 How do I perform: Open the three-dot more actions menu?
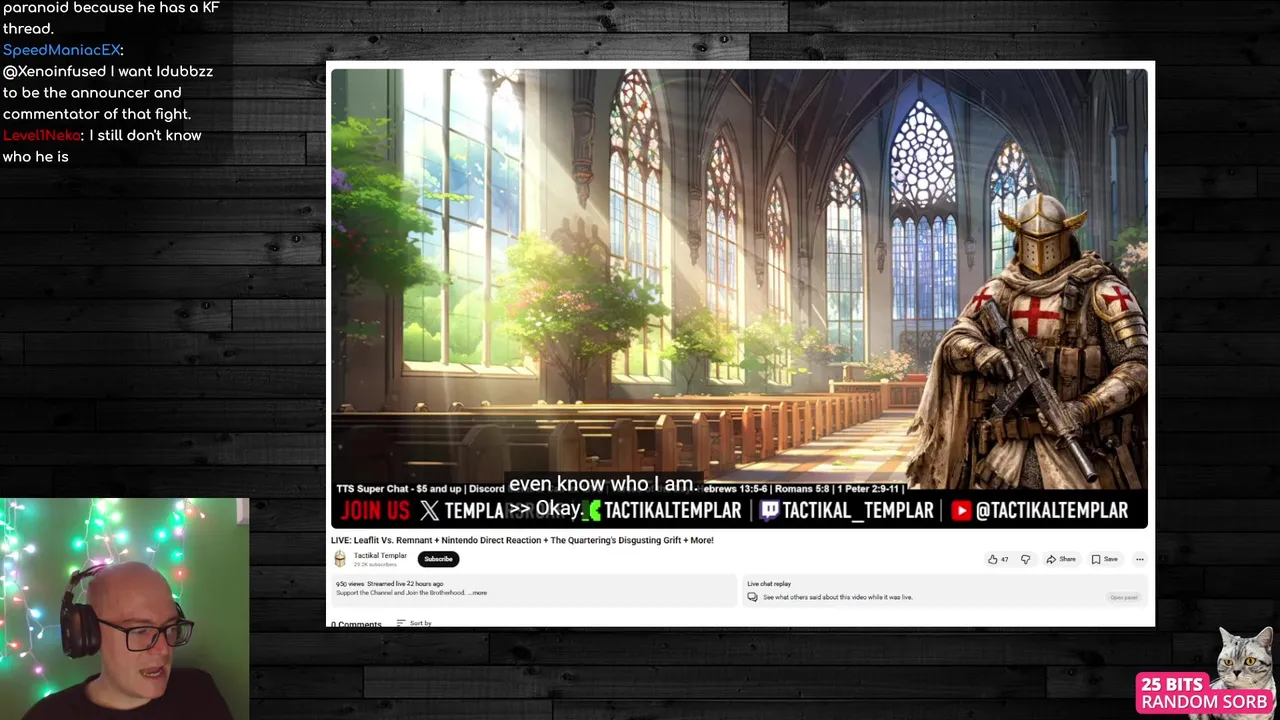click(1139, 559)
